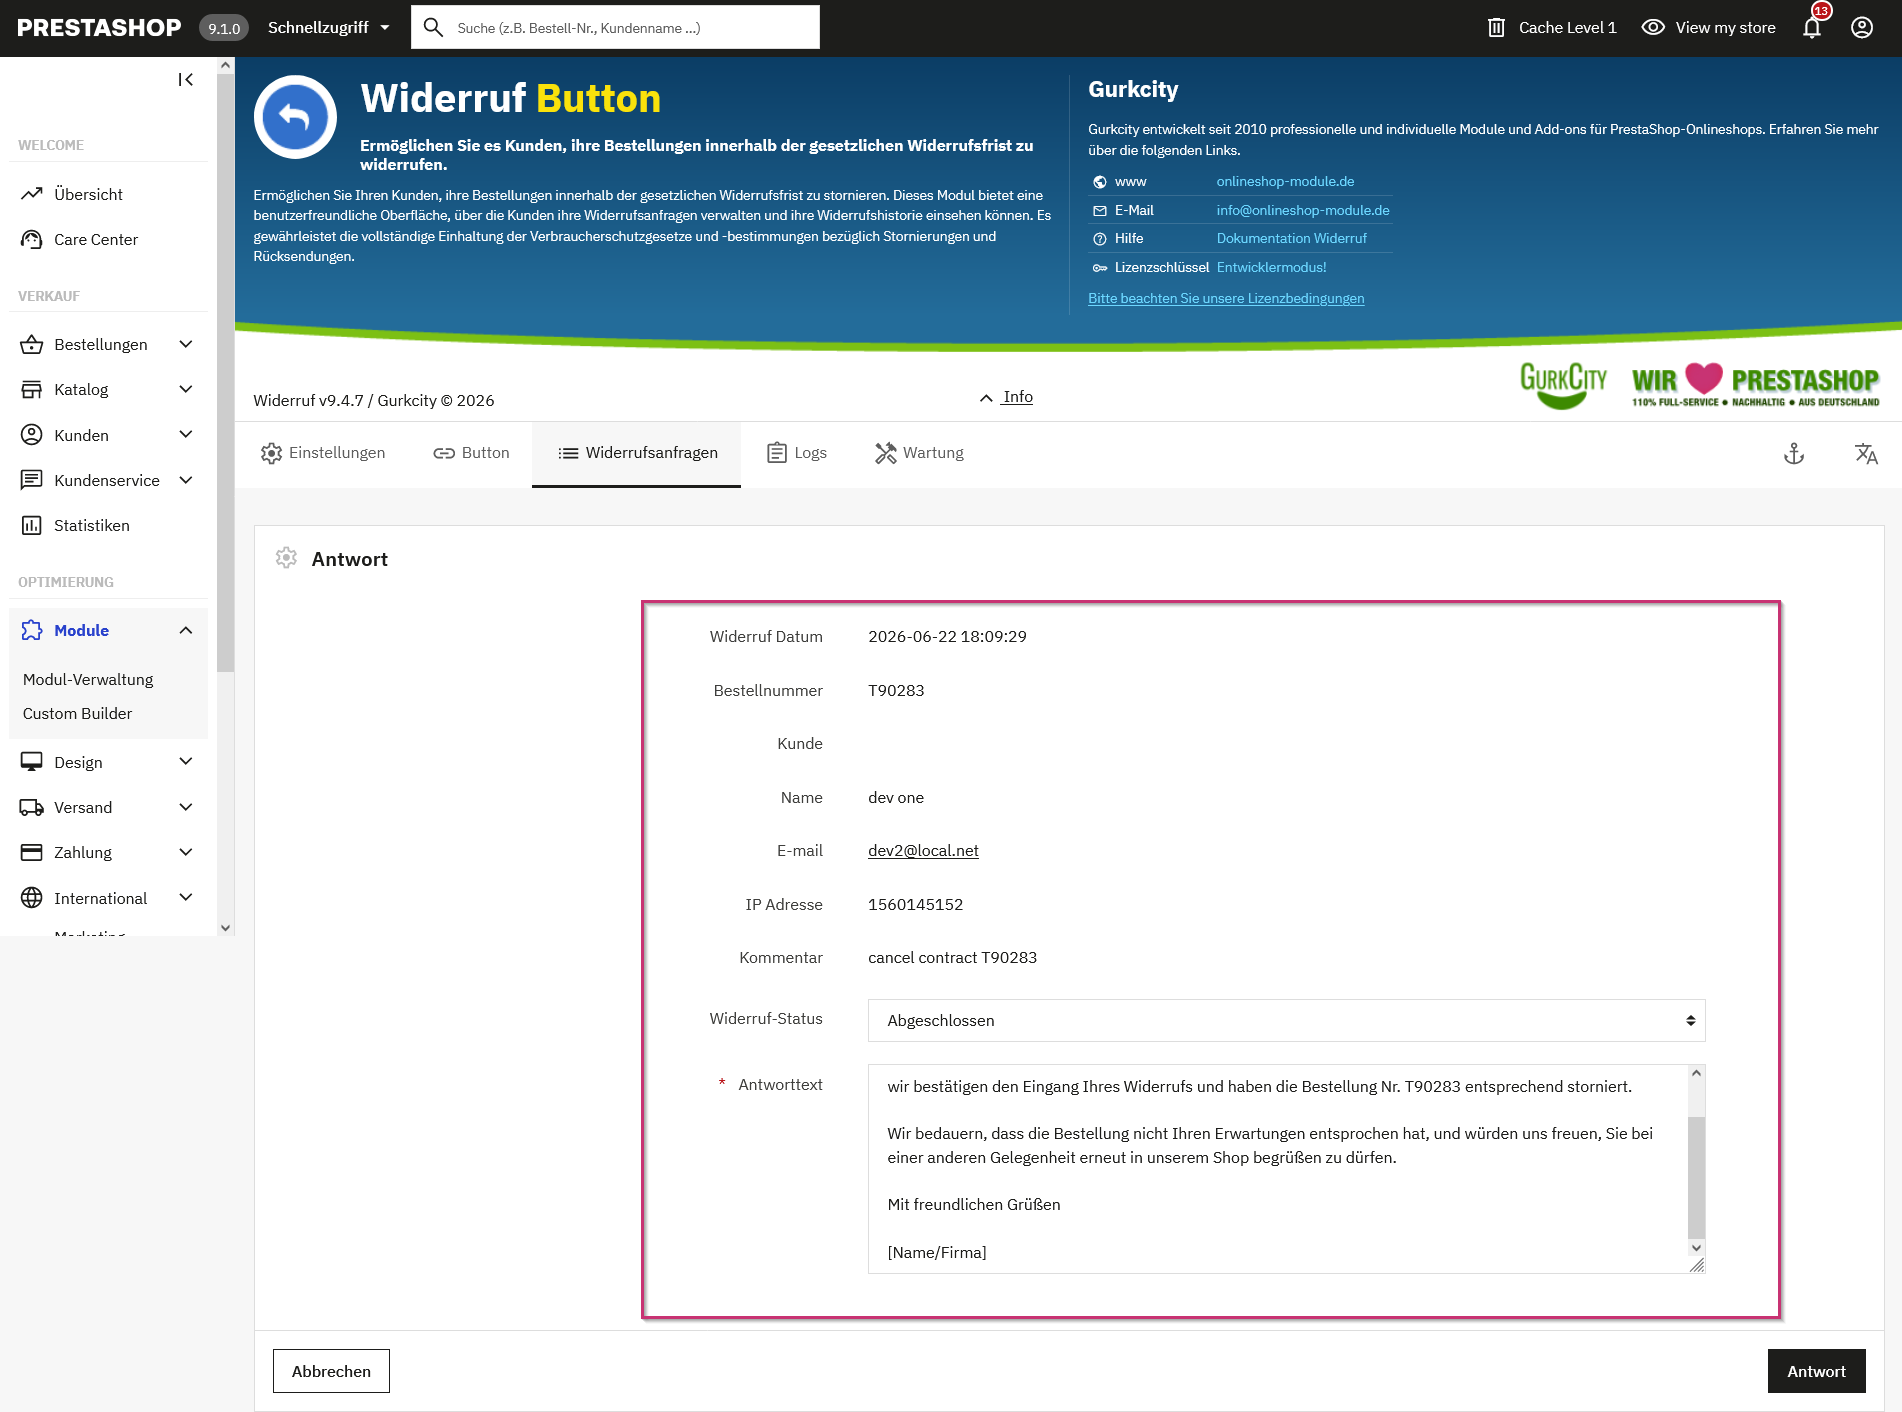Viewport: 1902px width, 1412px height.
Task: Click the sidebar scrollbar down arrow
Action: 226,927
